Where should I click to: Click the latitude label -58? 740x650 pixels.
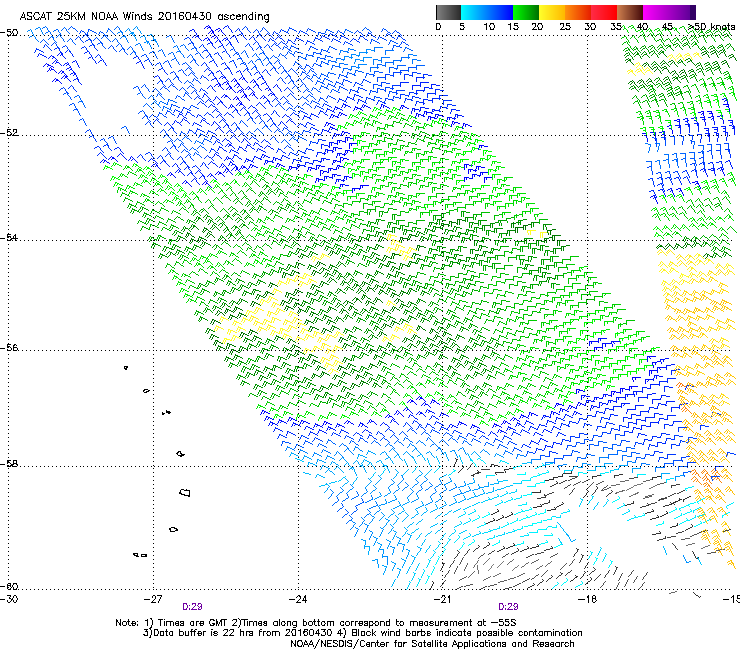tap(9, 464)
